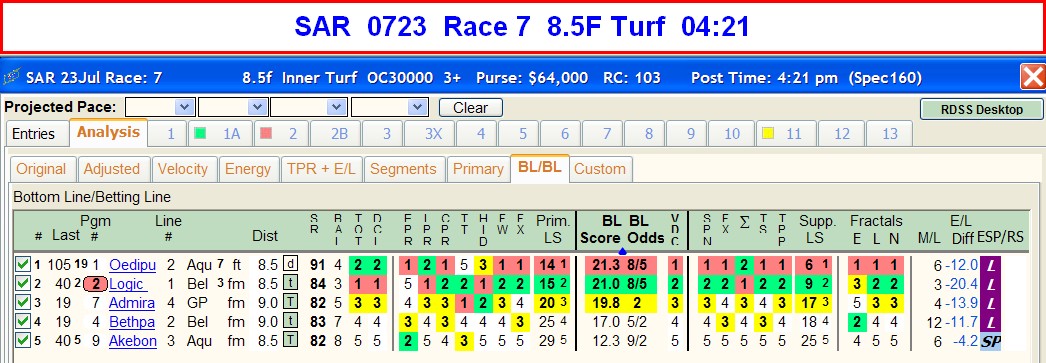
Task: Open horse tab 13
Action: click(889, 134)
